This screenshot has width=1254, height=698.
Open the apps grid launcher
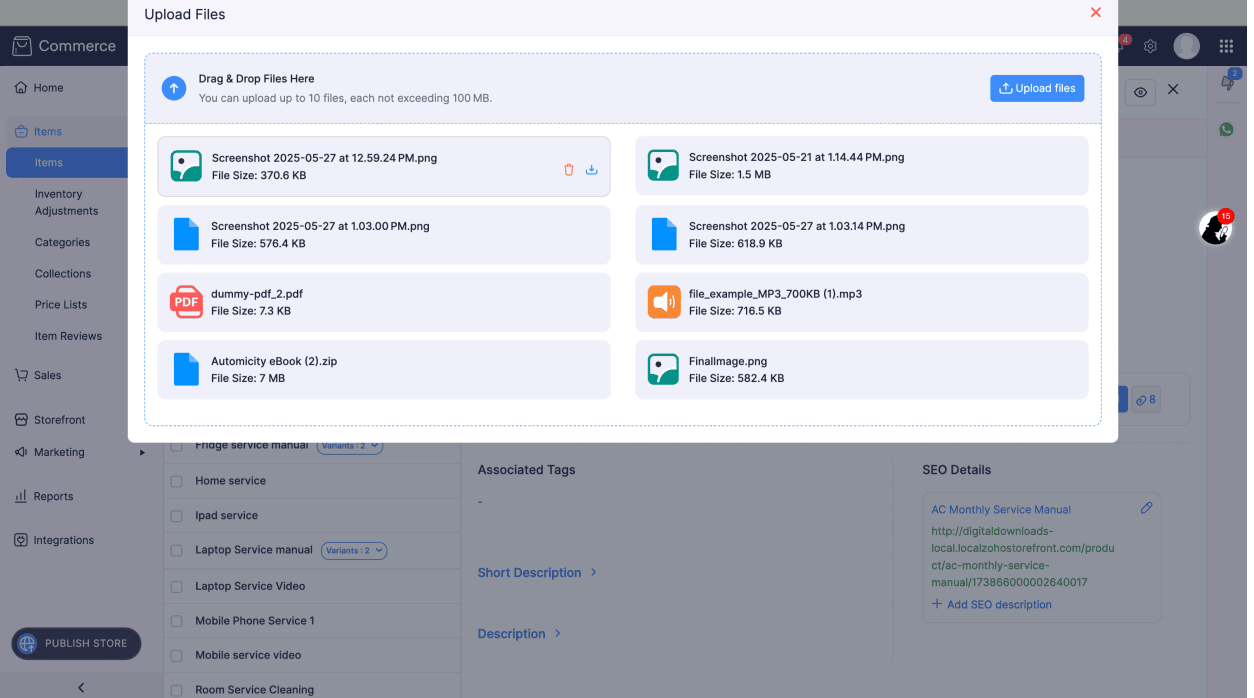1226,46
